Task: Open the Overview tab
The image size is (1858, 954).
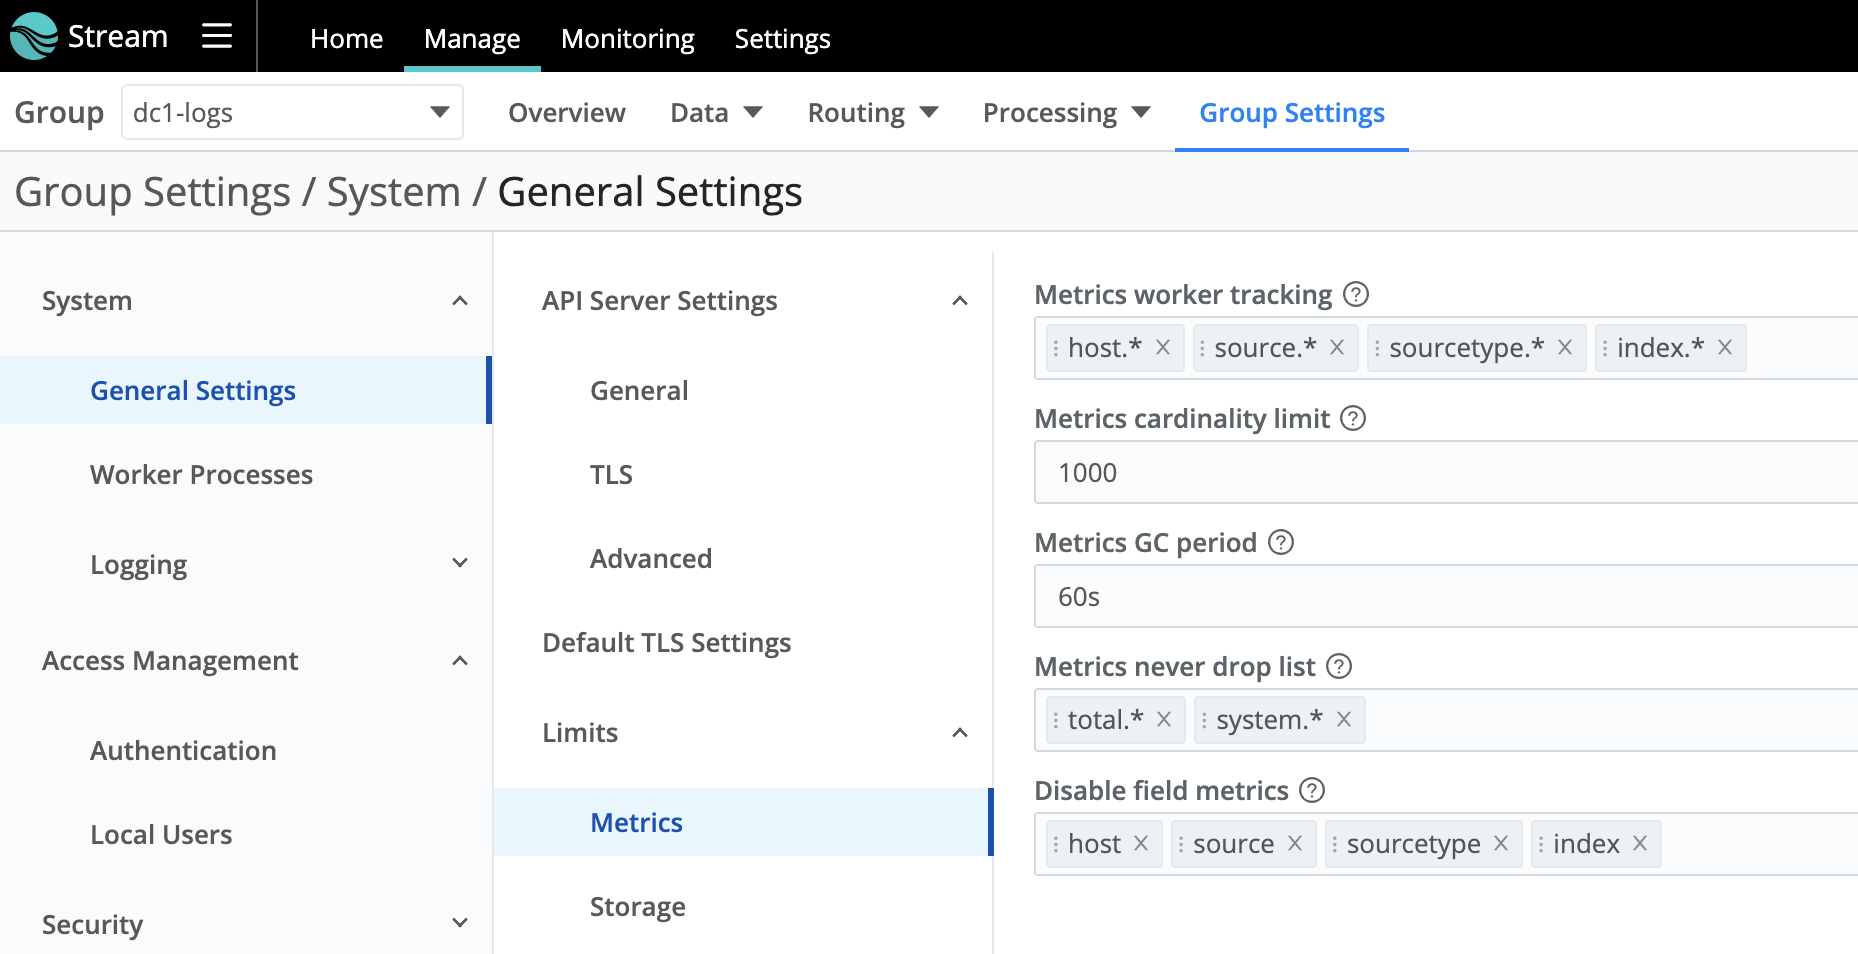Action: point(566,112)
